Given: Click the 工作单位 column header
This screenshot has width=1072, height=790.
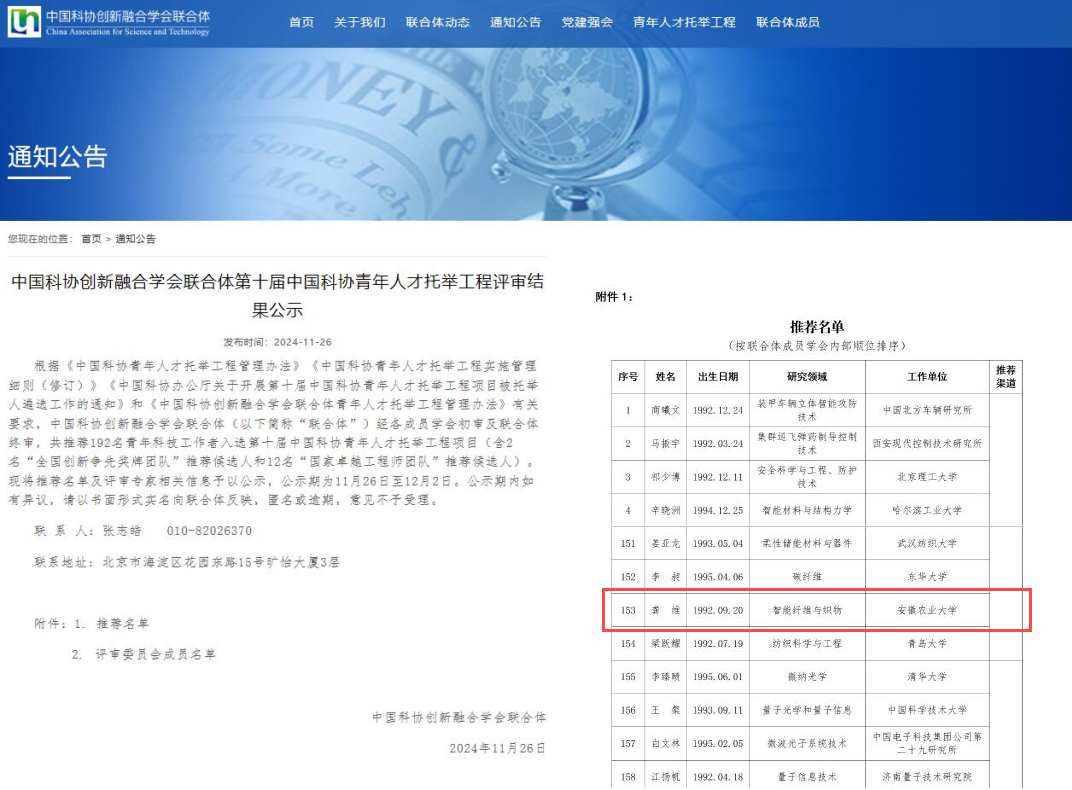Looking at the screenshot, I should (927, 377).
